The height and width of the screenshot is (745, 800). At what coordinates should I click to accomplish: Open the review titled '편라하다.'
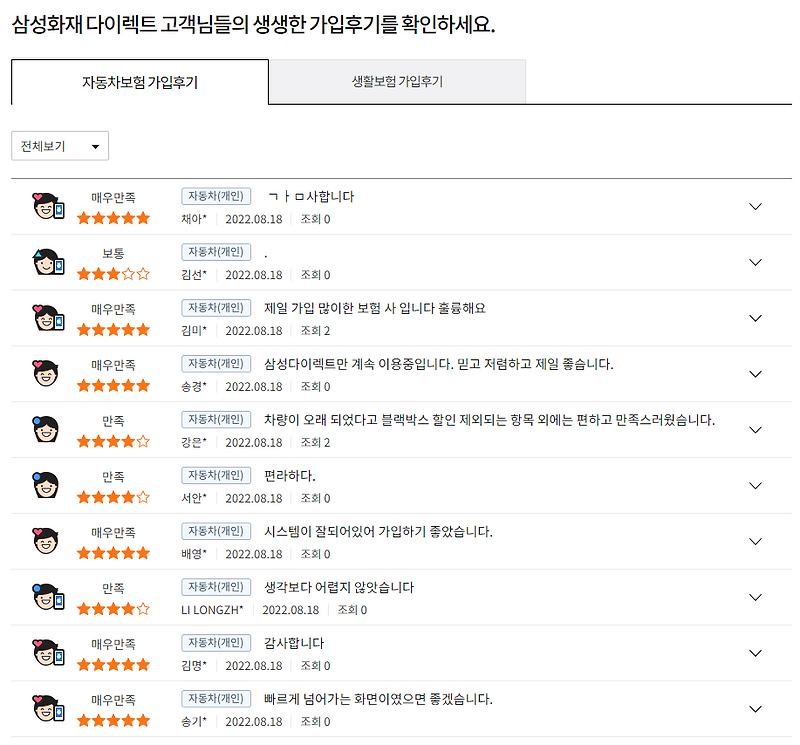coord(289,476)
